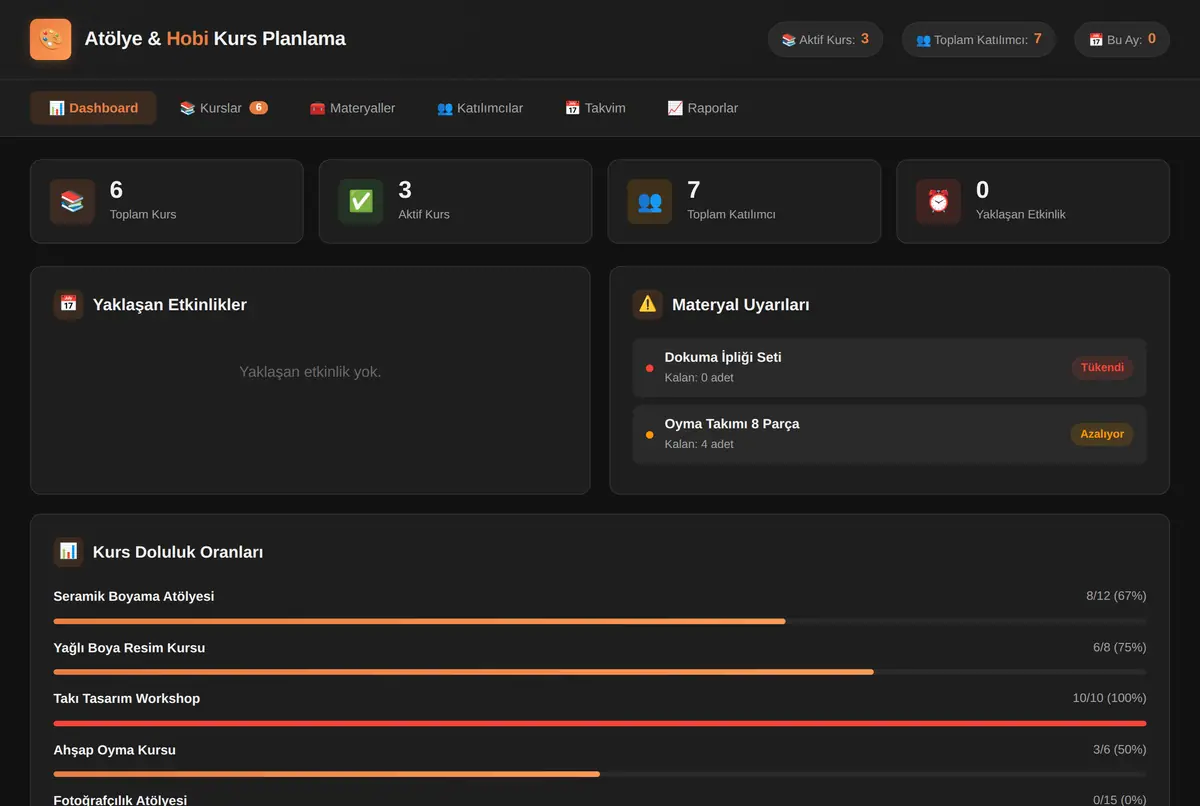Image resolution: width=1200 pixels, height=806 pixels.
Task: Click the 8/12 (67%) occupancy value
Action: (x=1116, y=596)
